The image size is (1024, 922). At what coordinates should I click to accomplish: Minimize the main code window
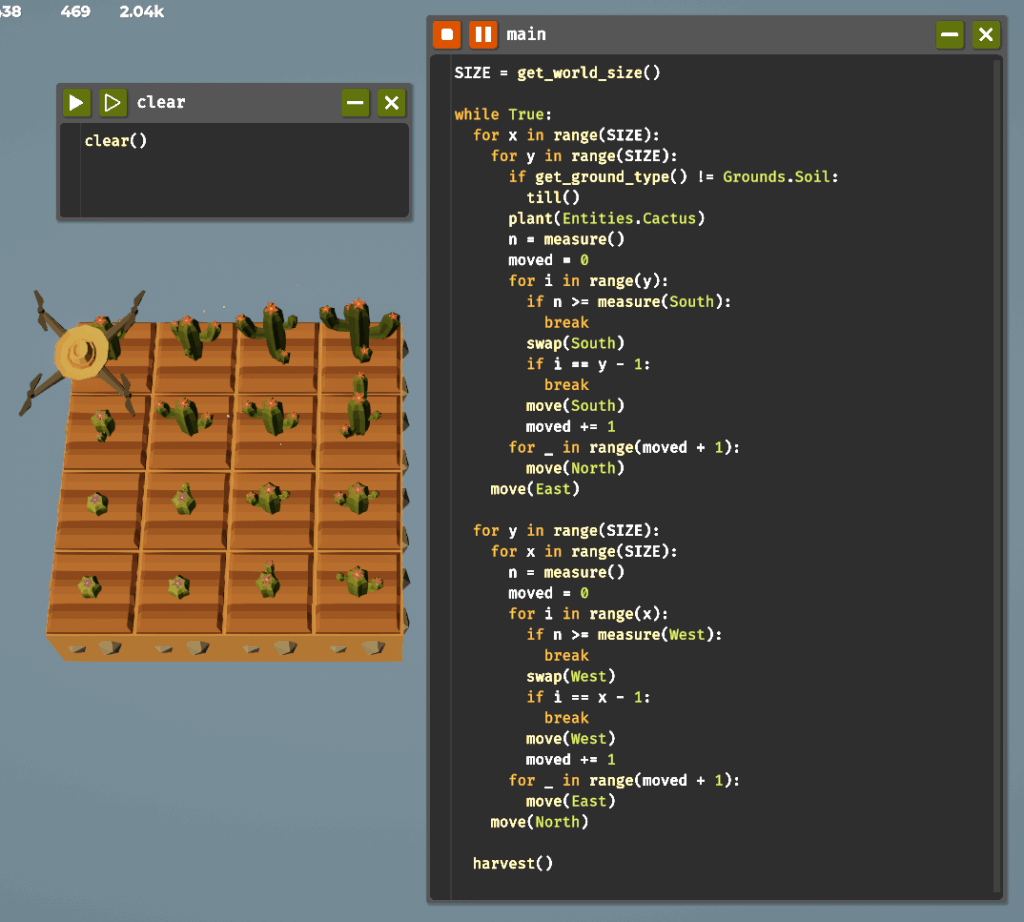pos(949,35)
